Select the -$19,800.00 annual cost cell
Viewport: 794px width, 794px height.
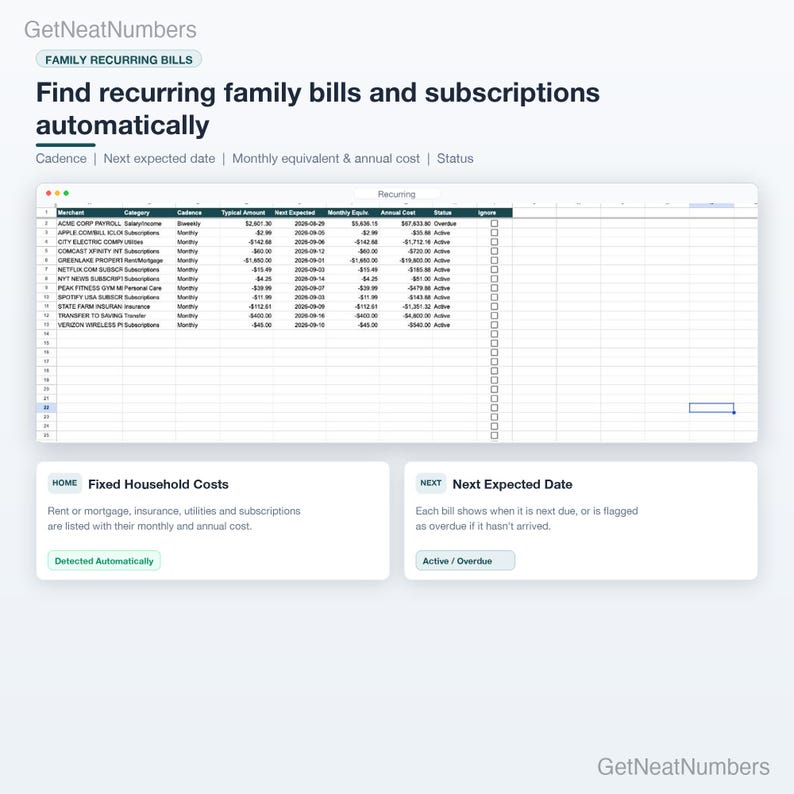click(406, 260)
